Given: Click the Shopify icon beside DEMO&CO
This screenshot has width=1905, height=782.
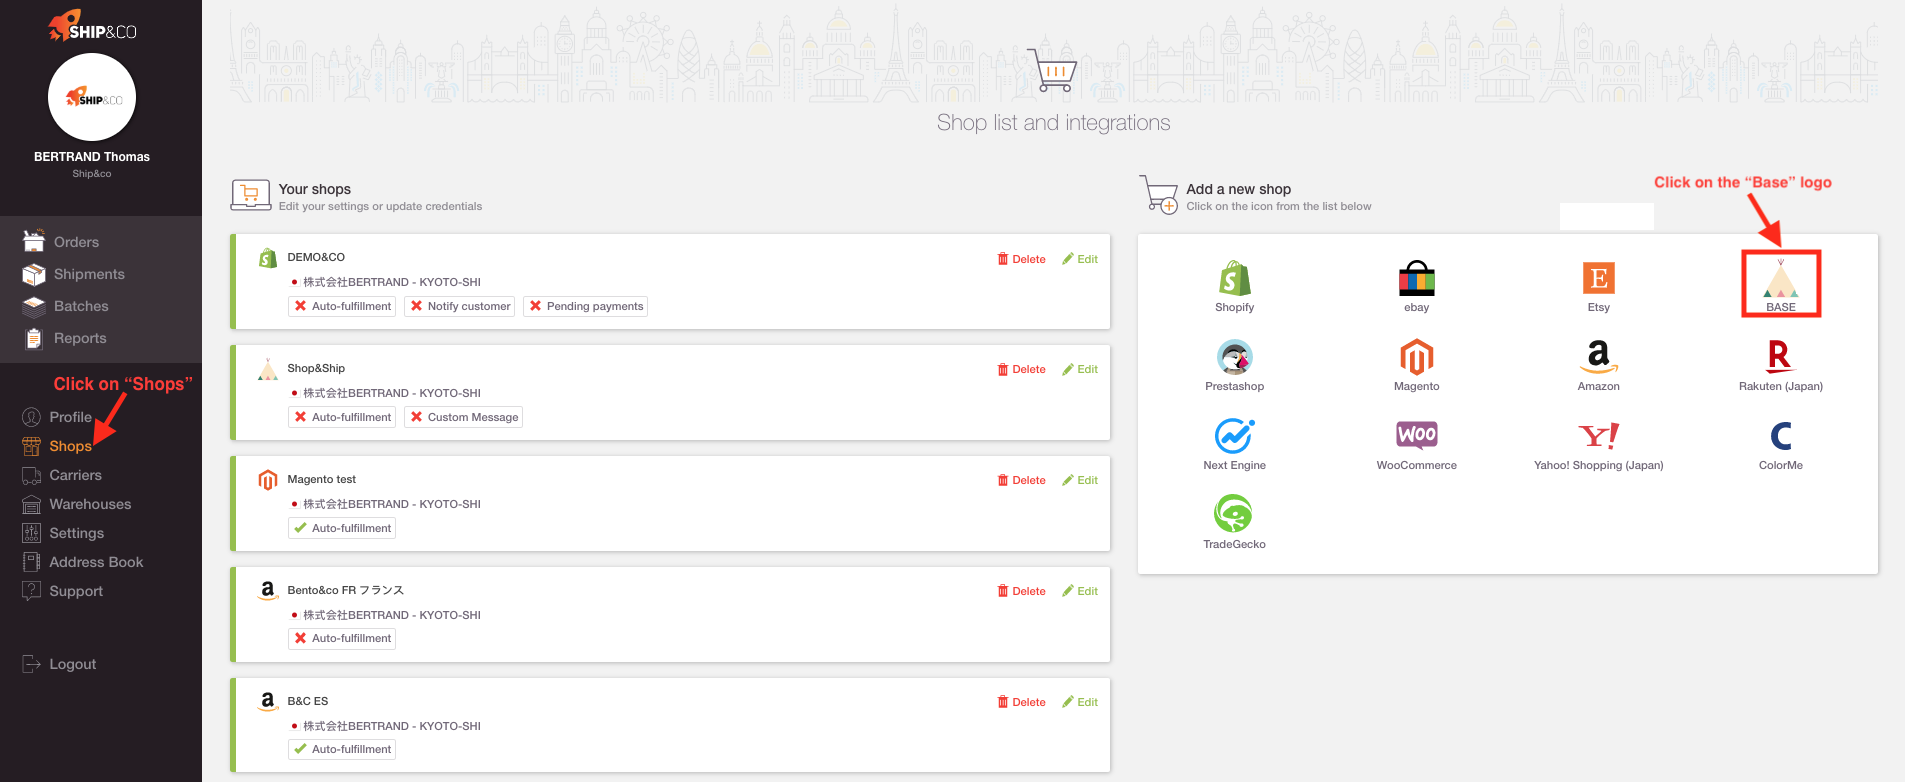Looking at the screenshot, I should (x=268, y=258).
